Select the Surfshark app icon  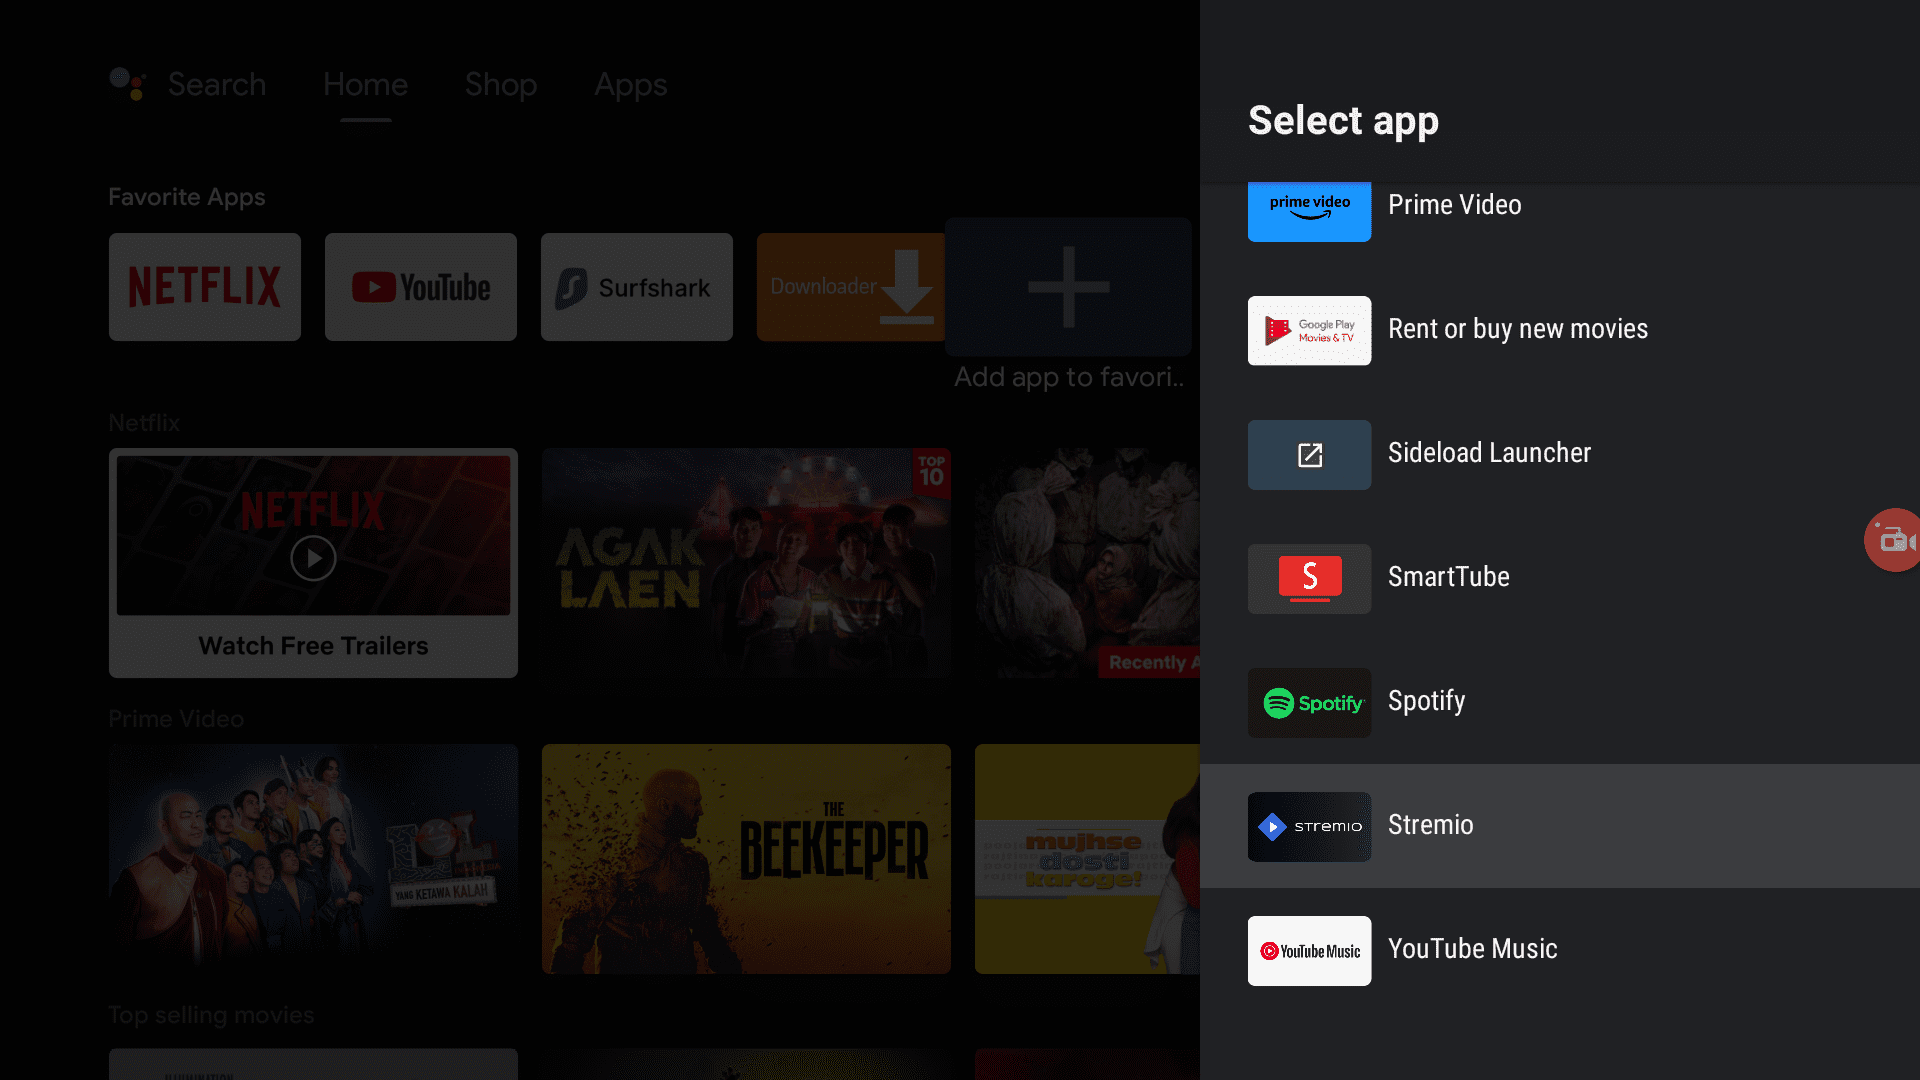tap(636, 286)
